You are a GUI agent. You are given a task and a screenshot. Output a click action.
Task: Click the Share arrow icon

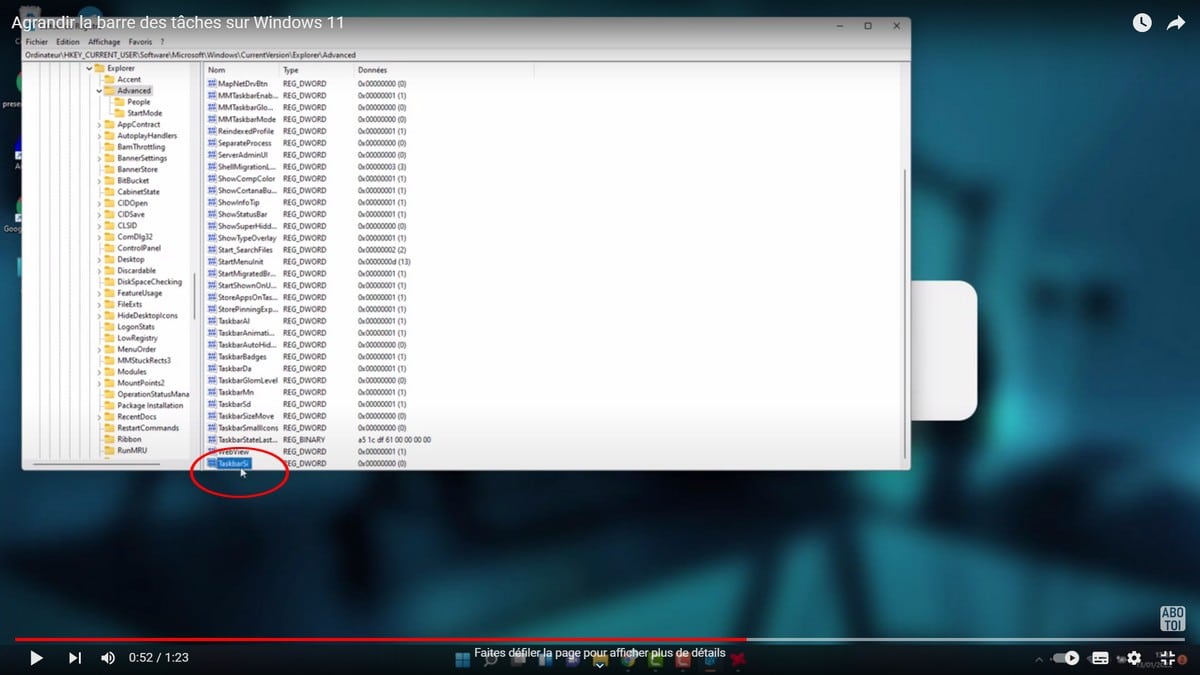(x=1175, y=23)
